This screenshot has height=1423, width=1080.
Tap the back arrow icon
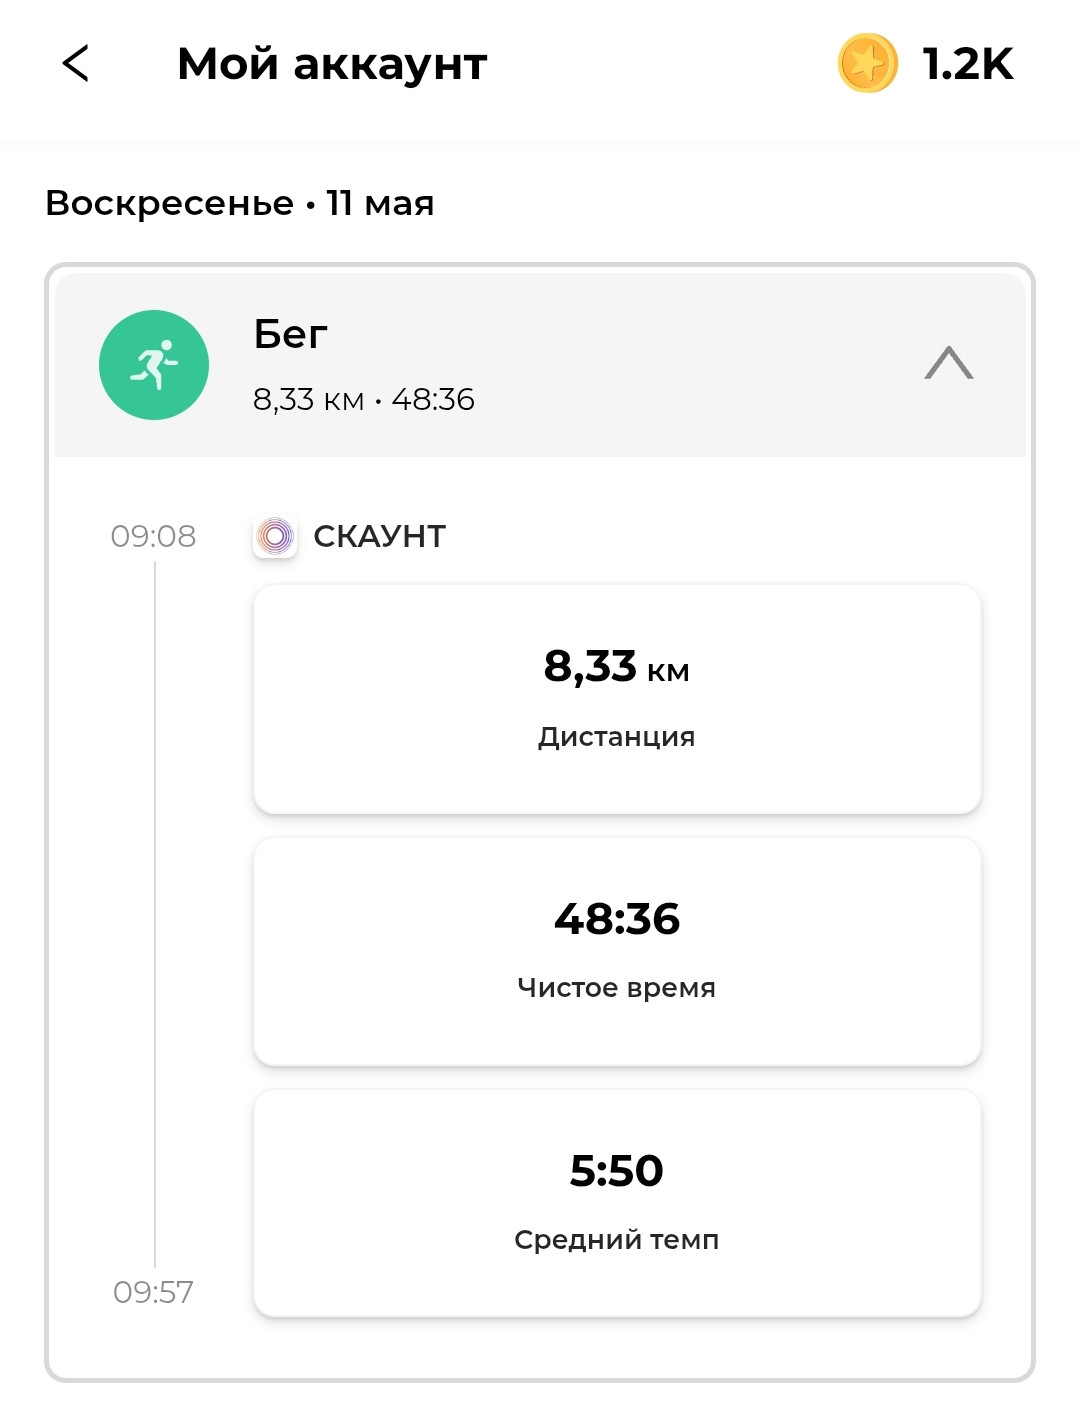[x=76, y=63]
